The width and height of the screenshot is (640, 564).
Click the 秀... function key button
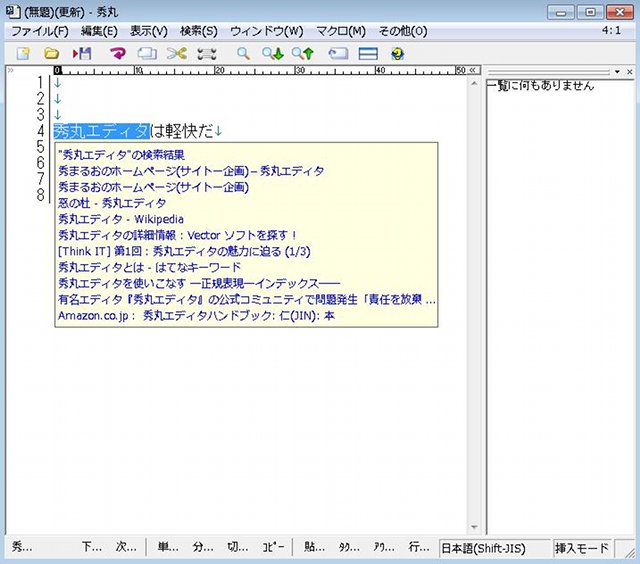(22, 547)
